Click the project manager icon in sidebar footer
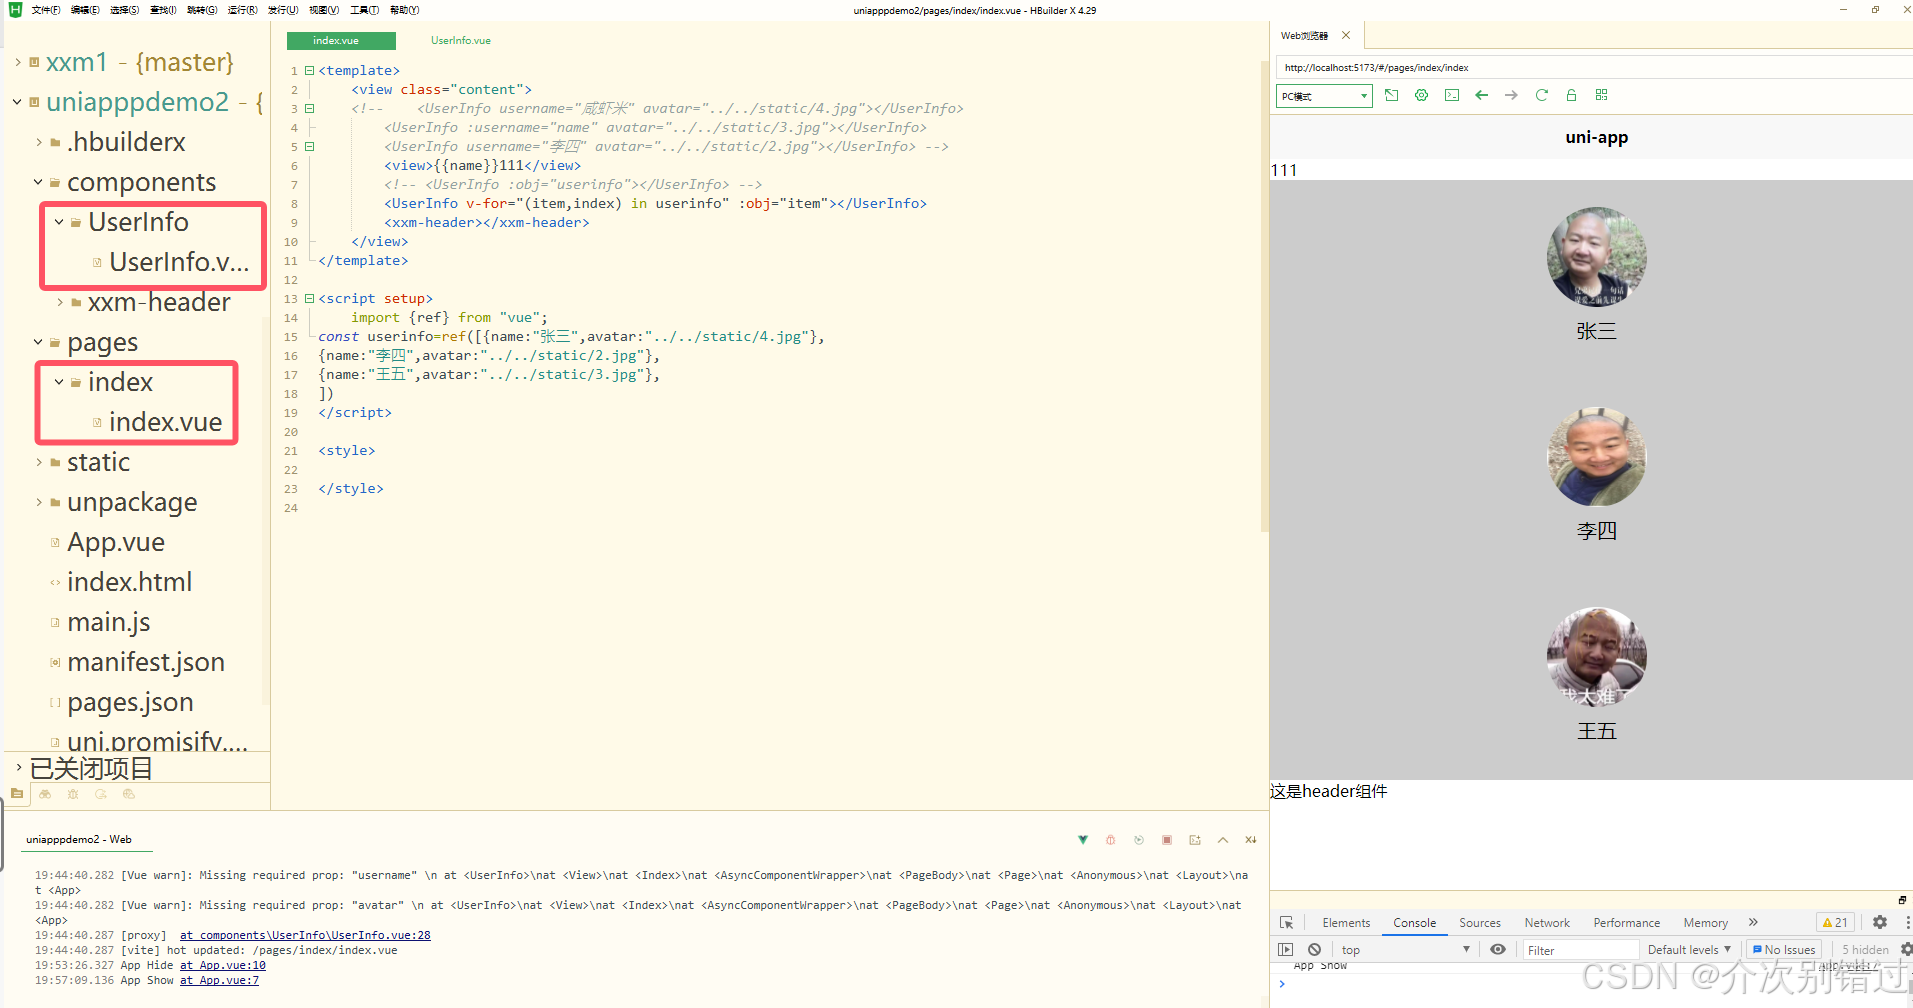 click(17, 794)
